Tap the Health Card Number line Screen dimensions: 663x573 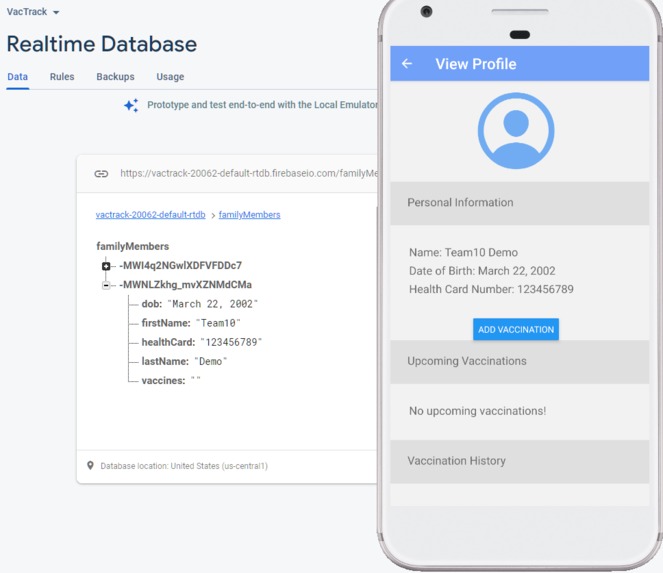coord(491,289)
